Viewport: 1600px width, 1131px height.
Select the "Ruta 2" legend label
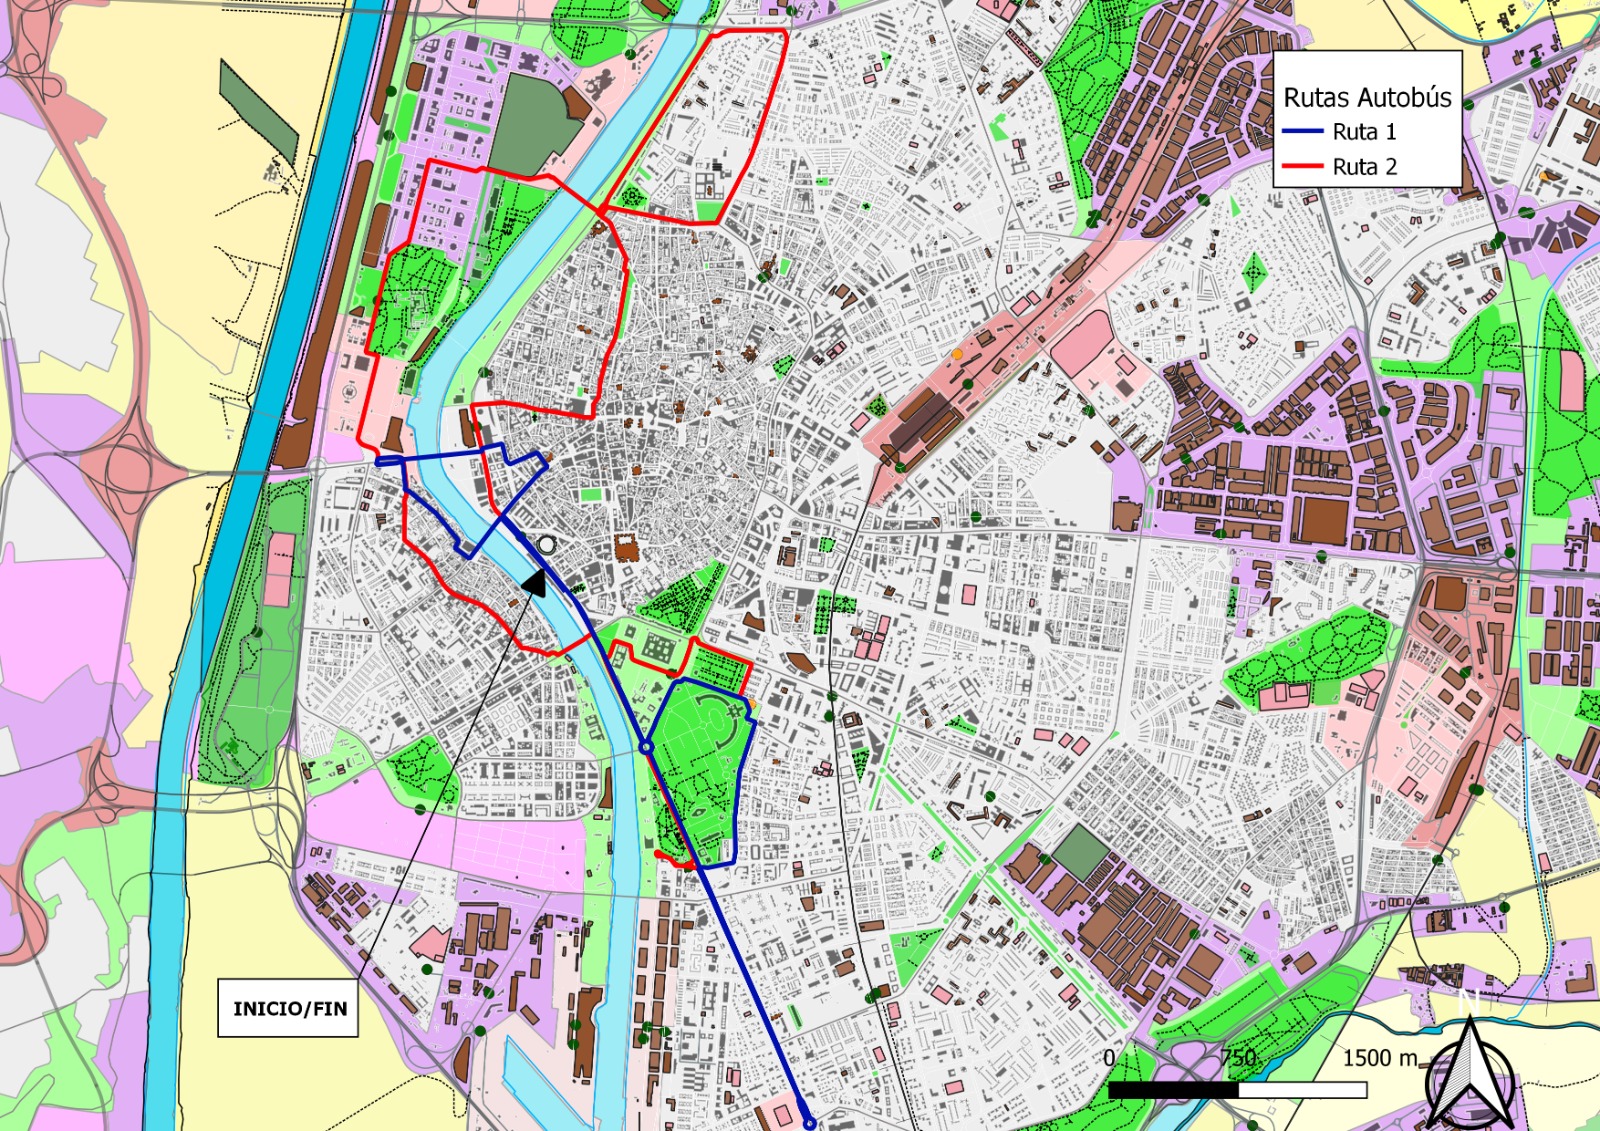1364,167
